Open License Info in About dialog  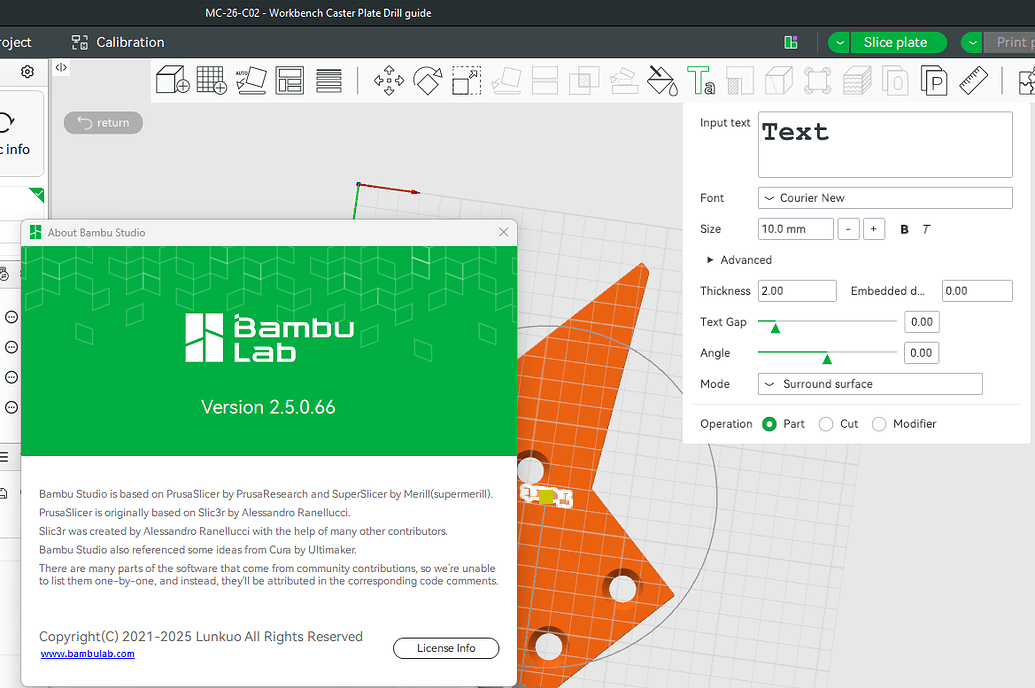(x=446, y=648)
